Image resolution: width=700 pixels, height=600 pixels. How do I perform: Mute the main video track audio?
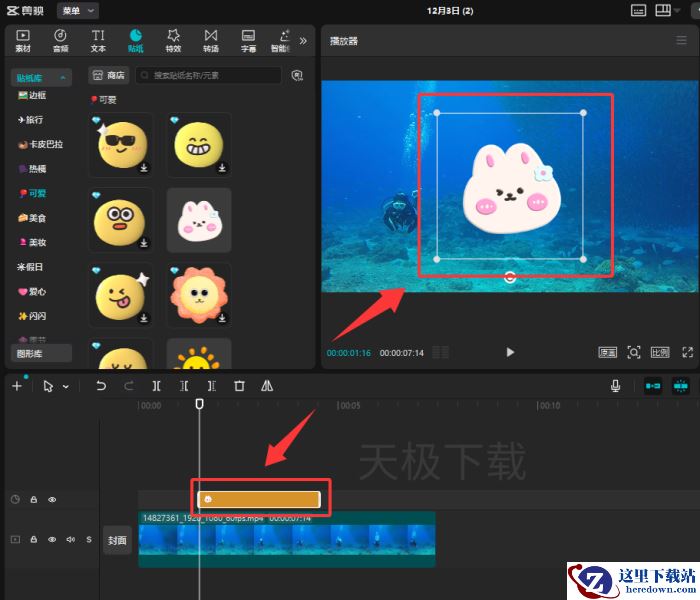[x=71, y=539]
